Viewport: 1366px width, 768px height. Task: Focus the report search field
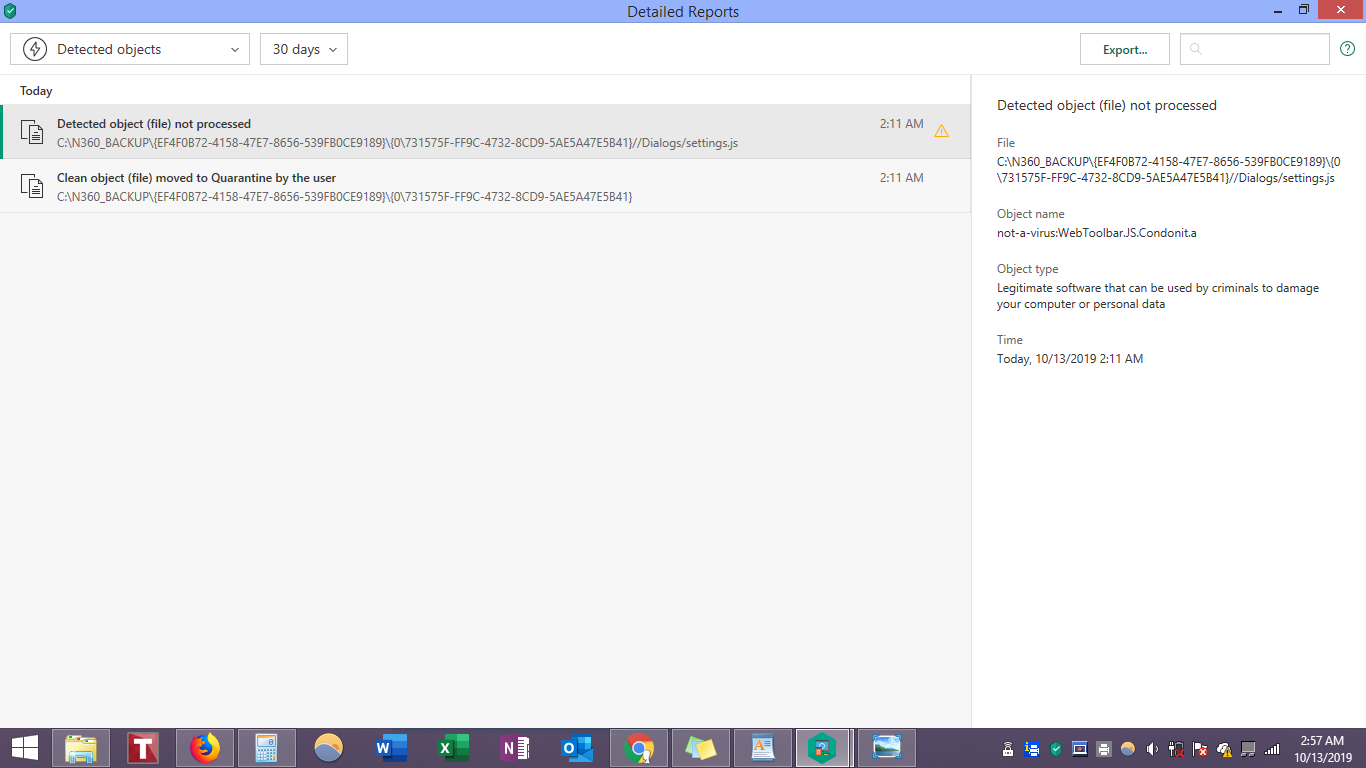pos(1255,49)
